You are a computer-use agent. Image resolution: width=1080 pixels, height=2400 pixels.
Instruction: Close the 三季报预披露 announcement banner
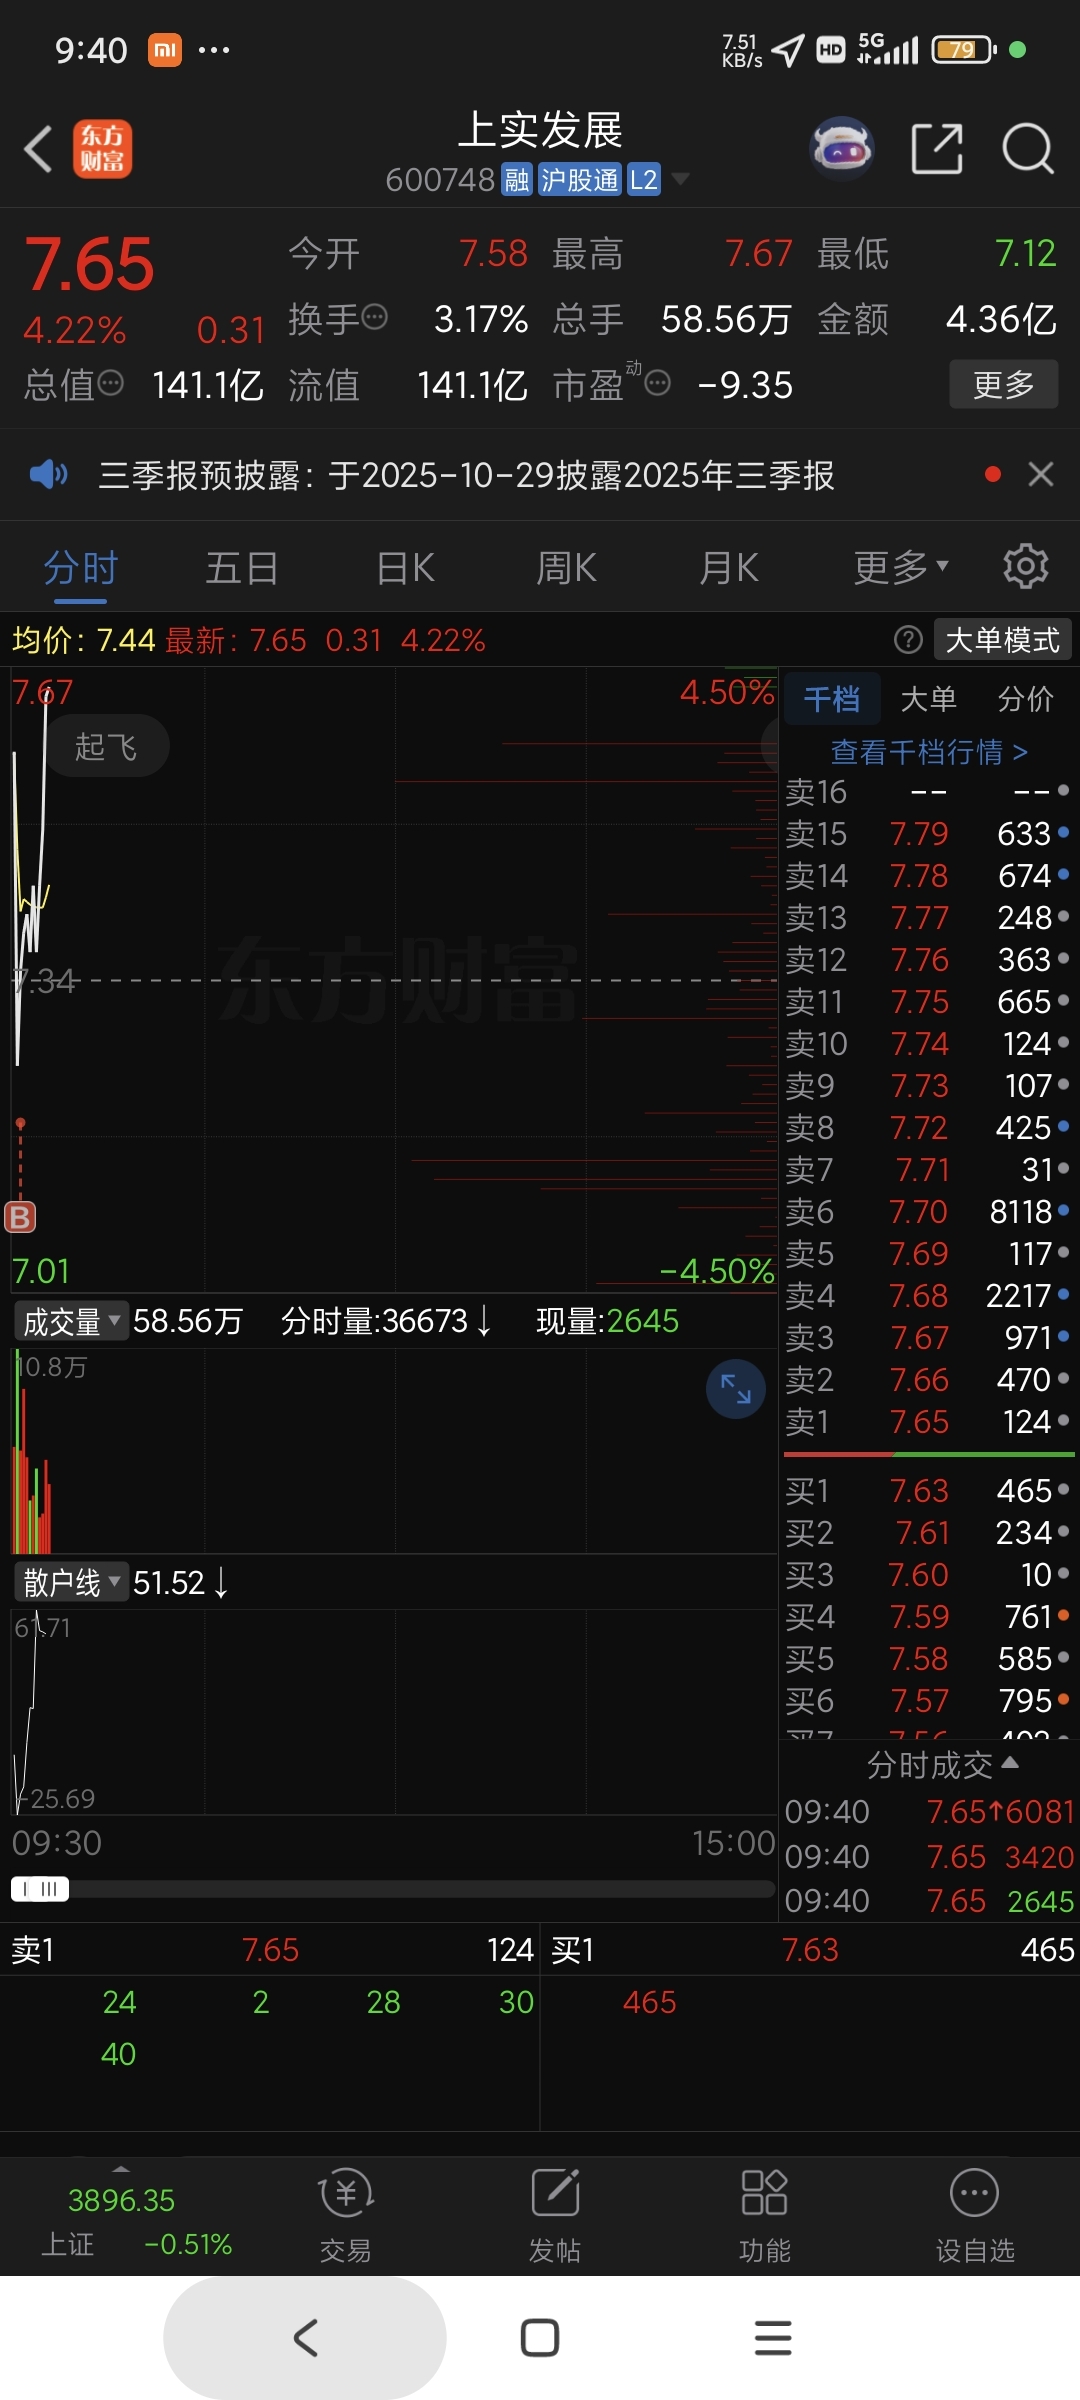1041,474
